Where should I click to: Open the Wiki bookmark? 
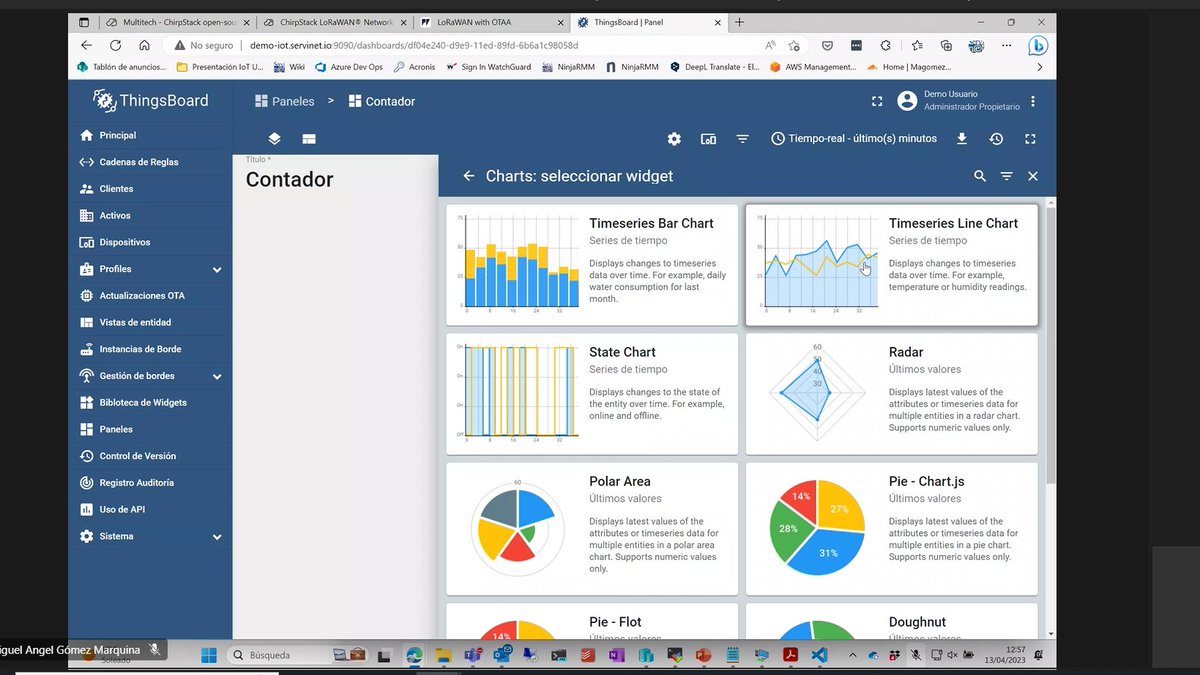coord(289,67)
